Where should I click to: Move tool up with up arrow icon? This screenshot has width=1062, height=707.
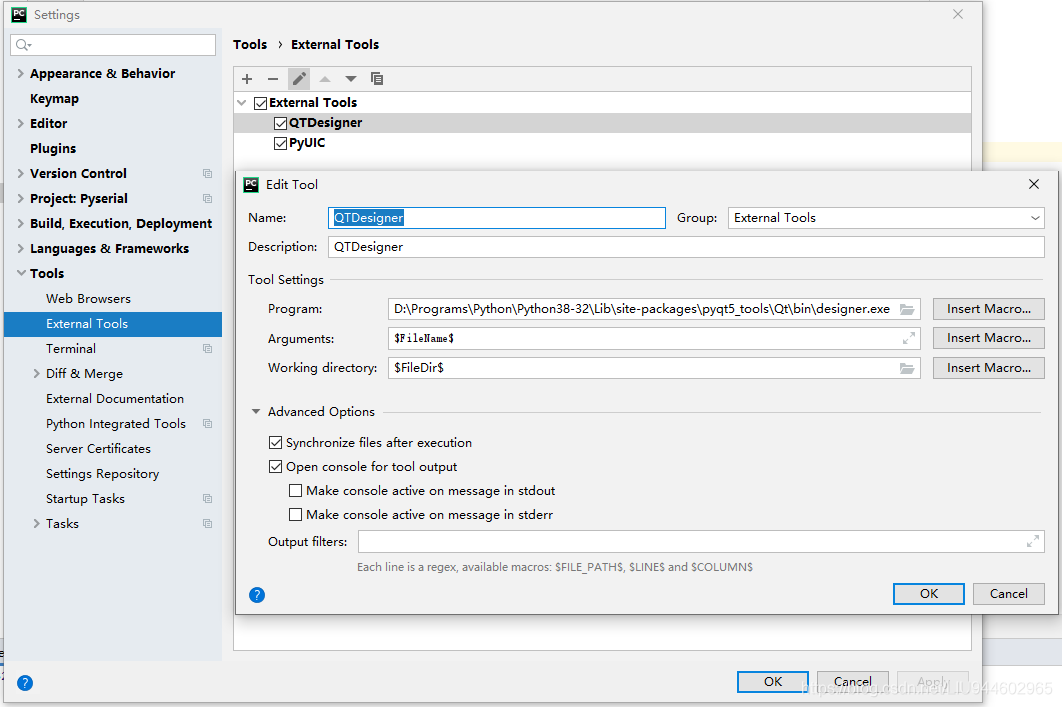pyautogui.click(x=325, y=79)
